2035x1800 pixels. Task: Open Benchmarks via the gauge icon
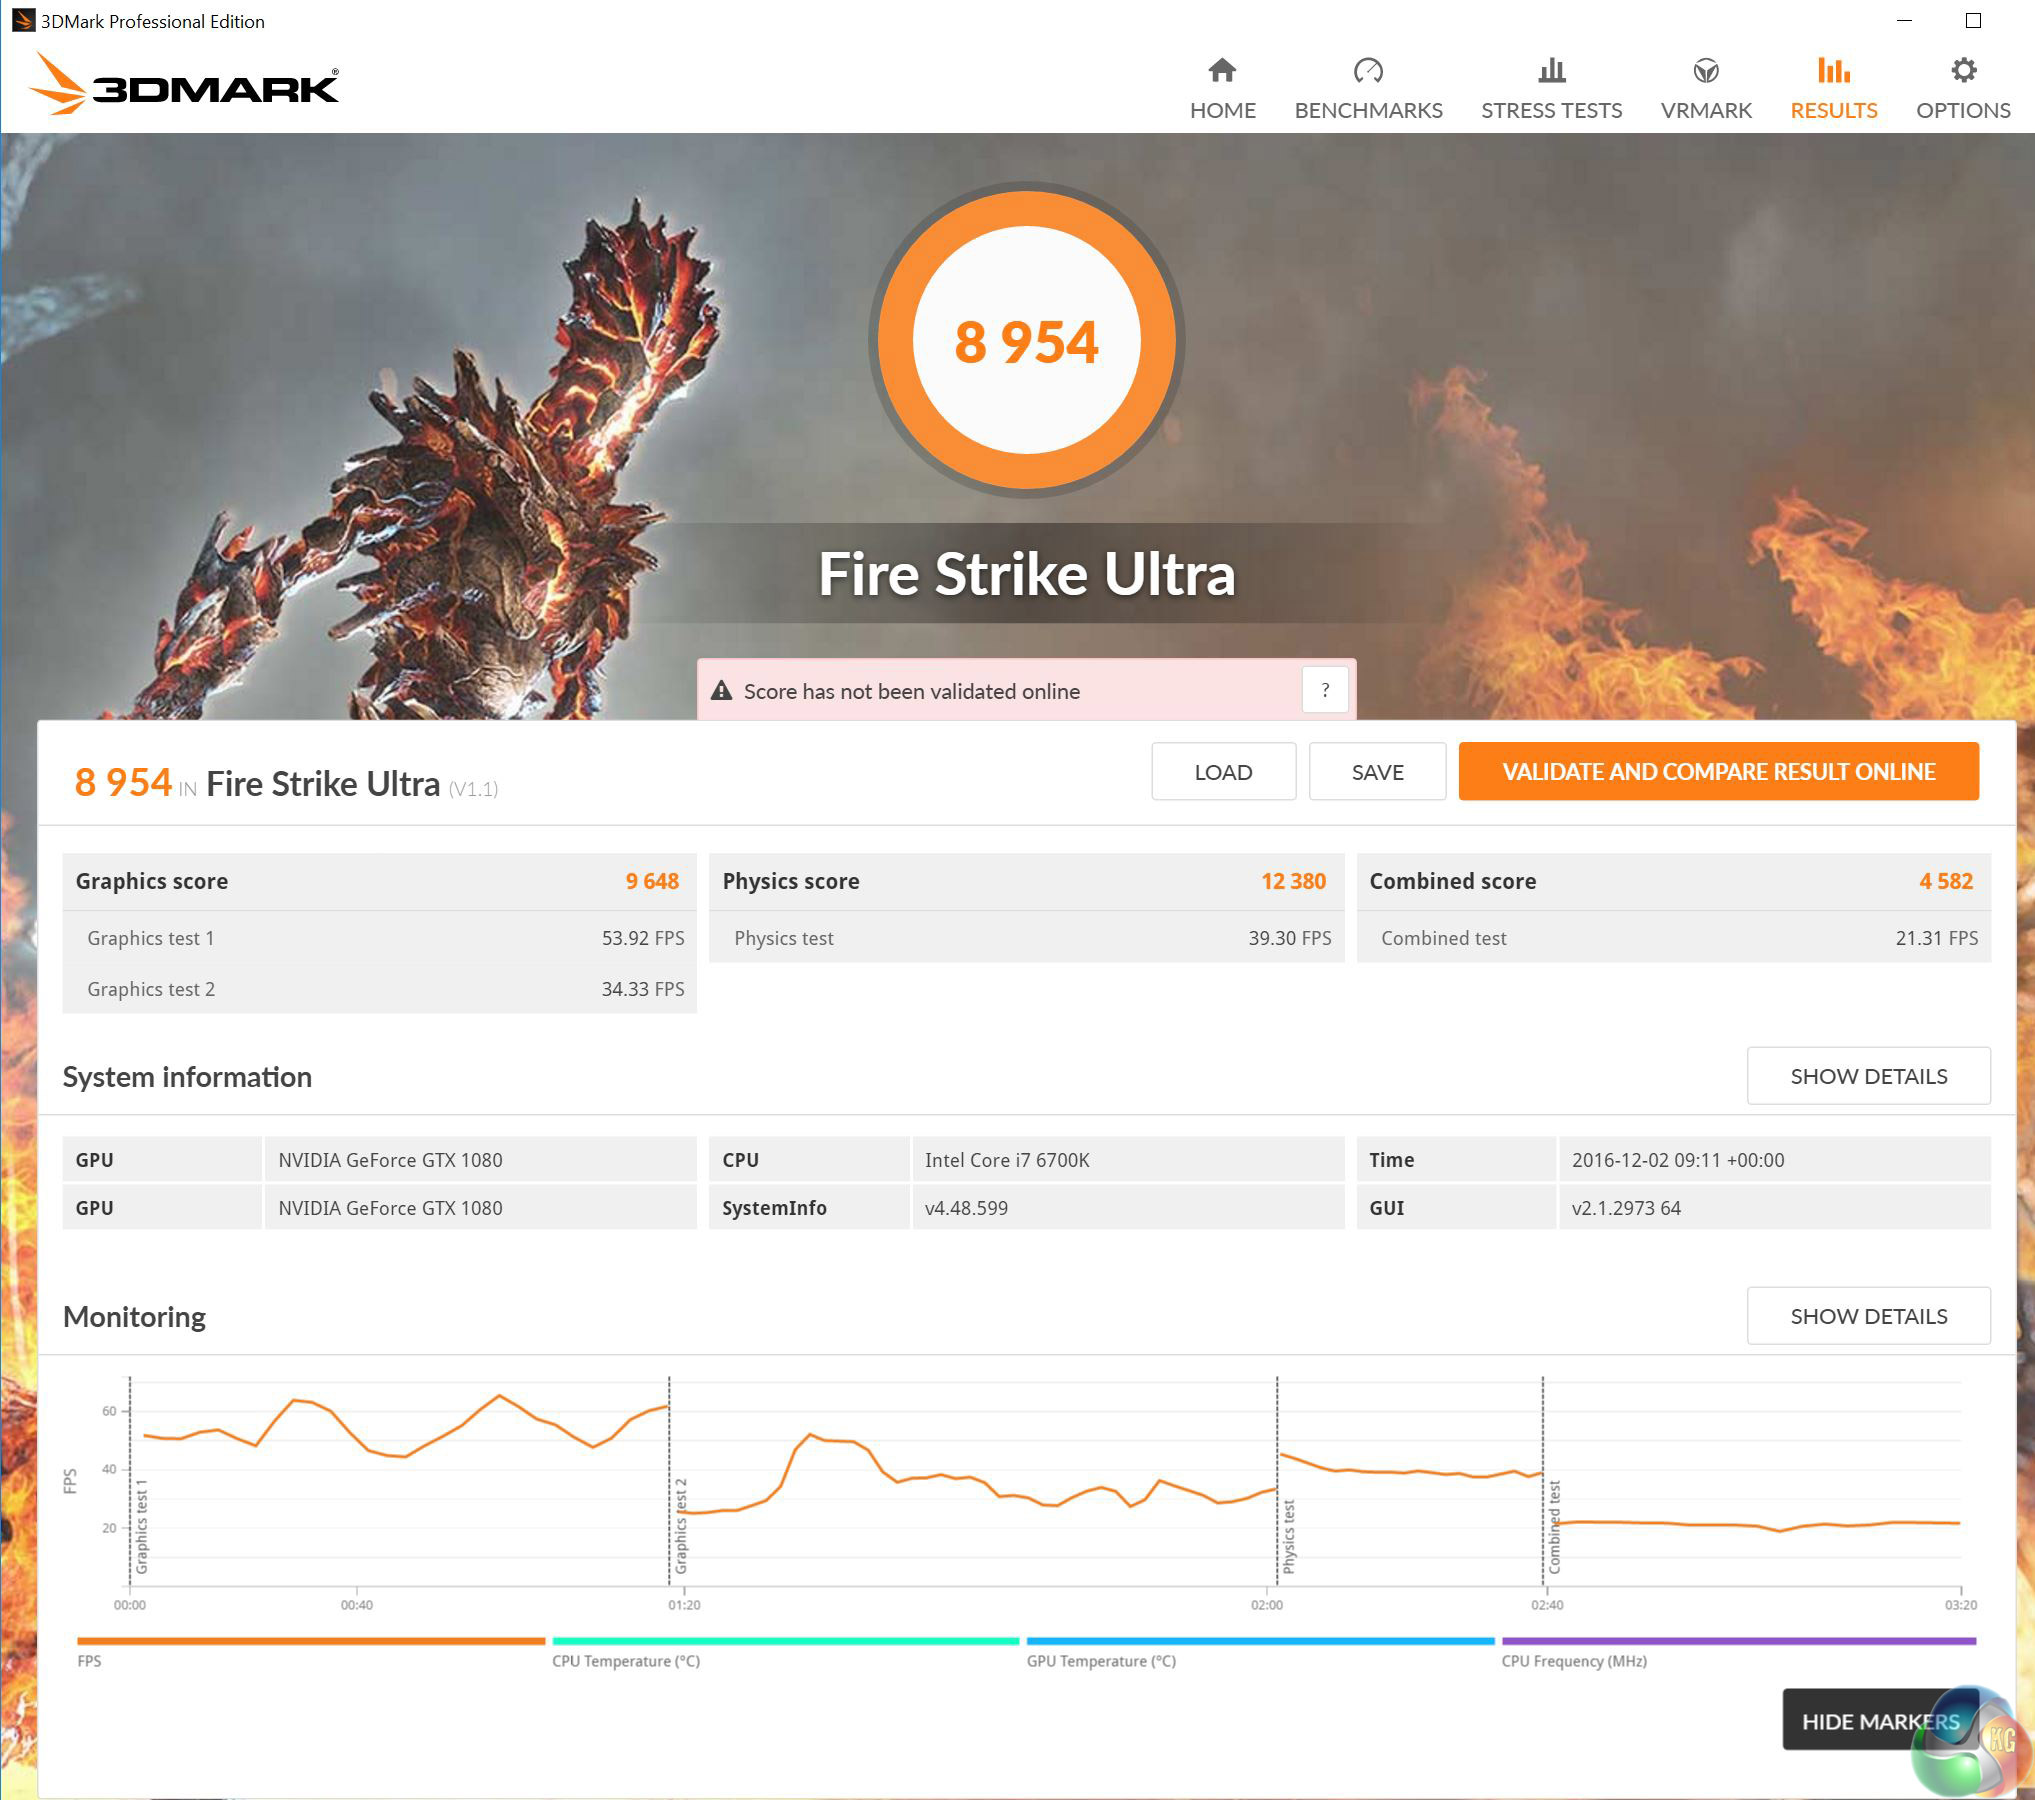coord(1367,71)
